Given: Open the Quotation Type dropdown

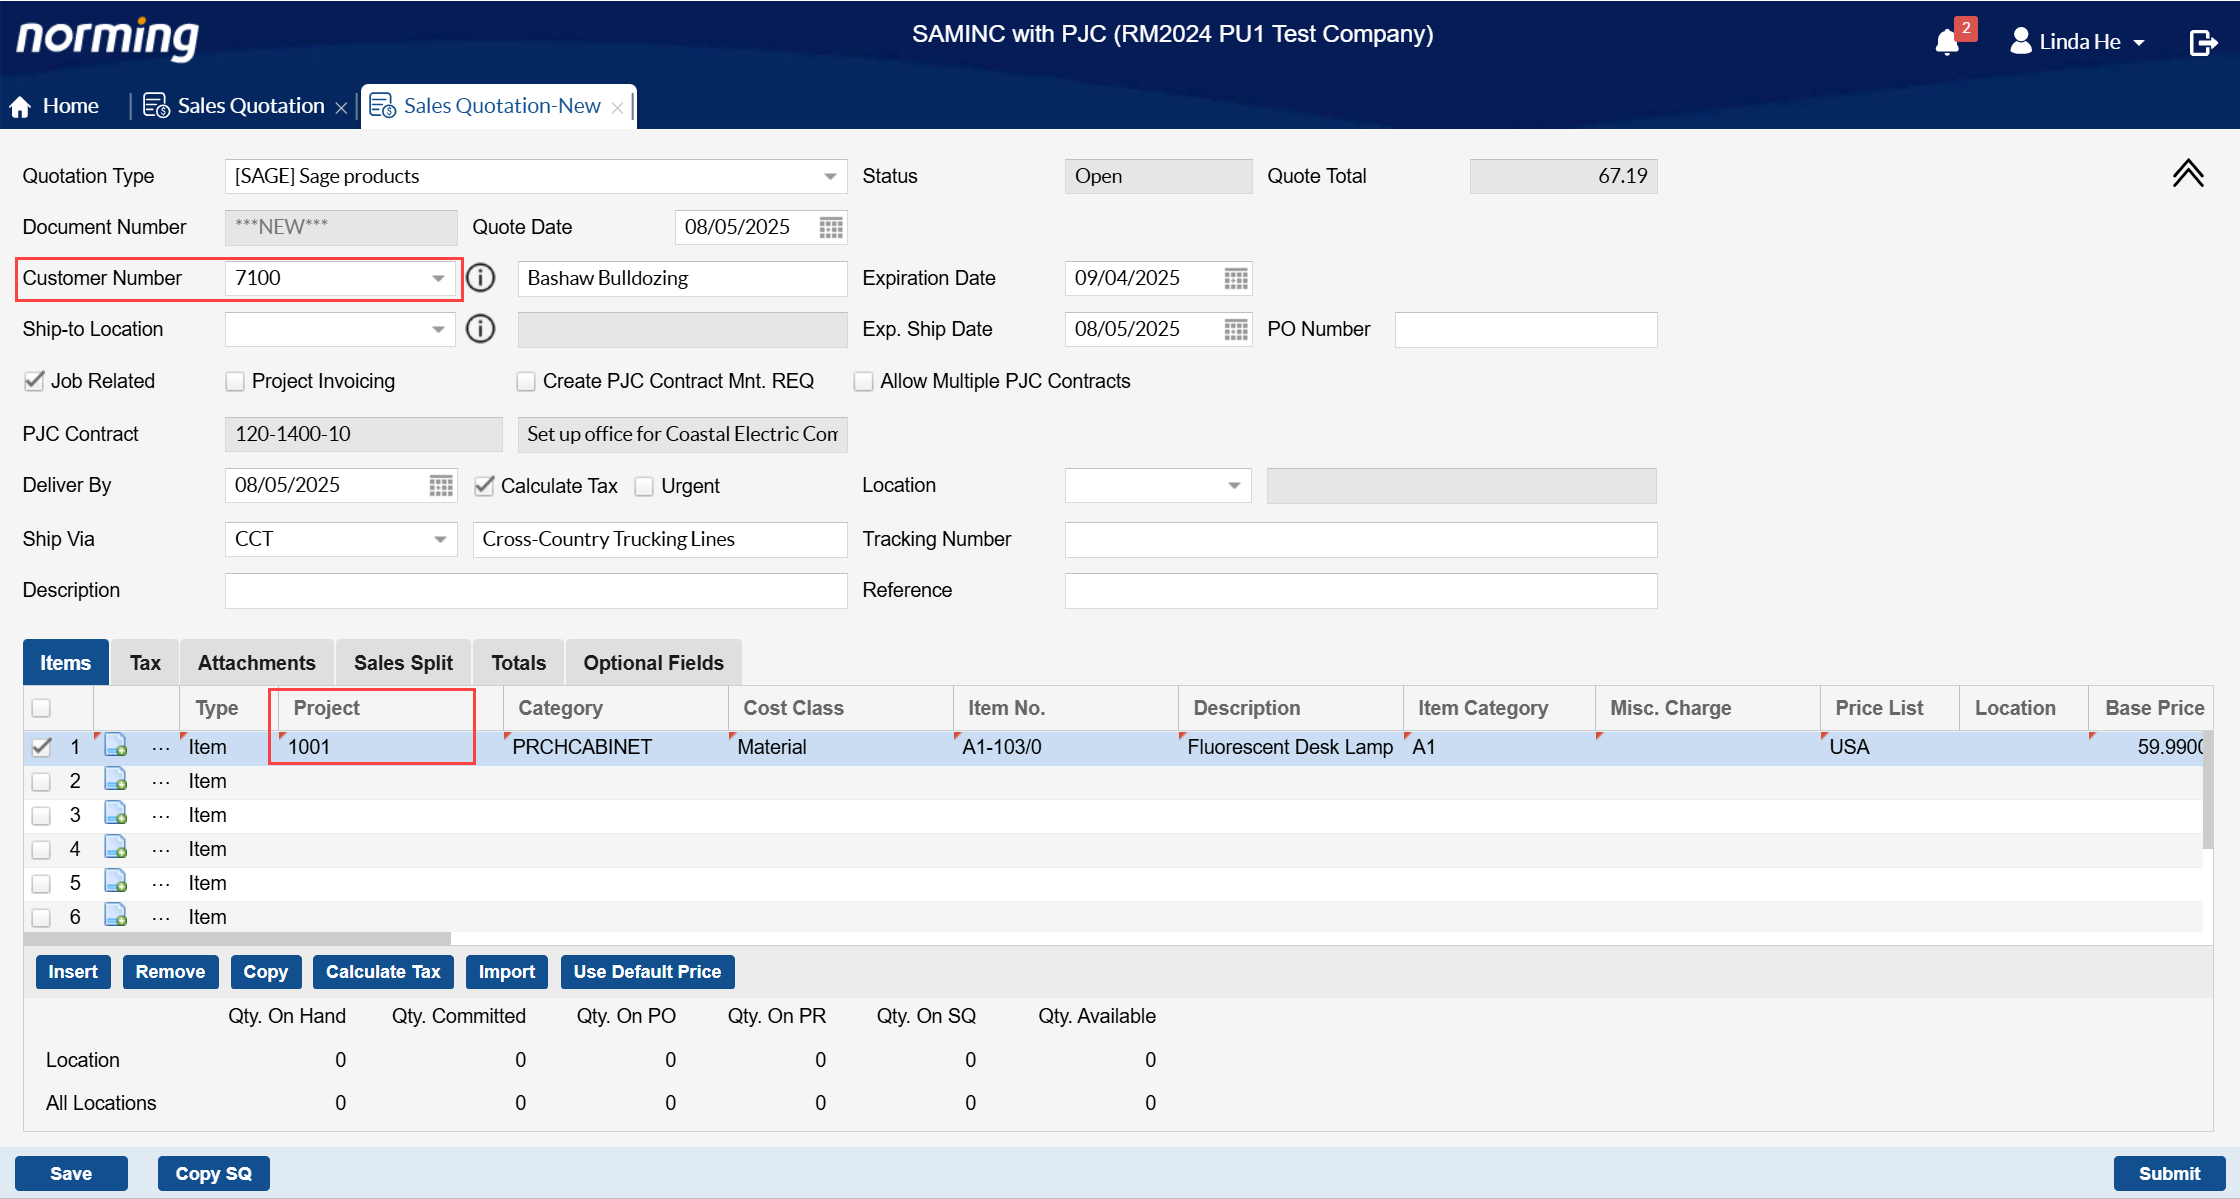Looking at the screenshot, I should coord(830,176).
